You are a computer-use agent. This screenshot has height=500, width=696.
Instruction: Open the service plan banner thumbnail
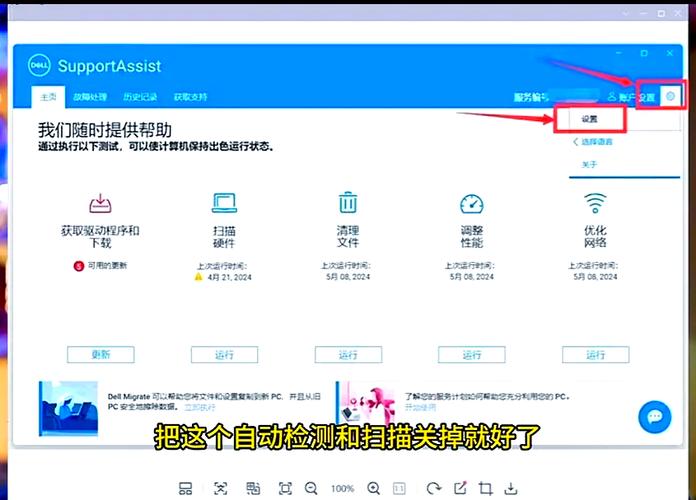coord(365,403)
